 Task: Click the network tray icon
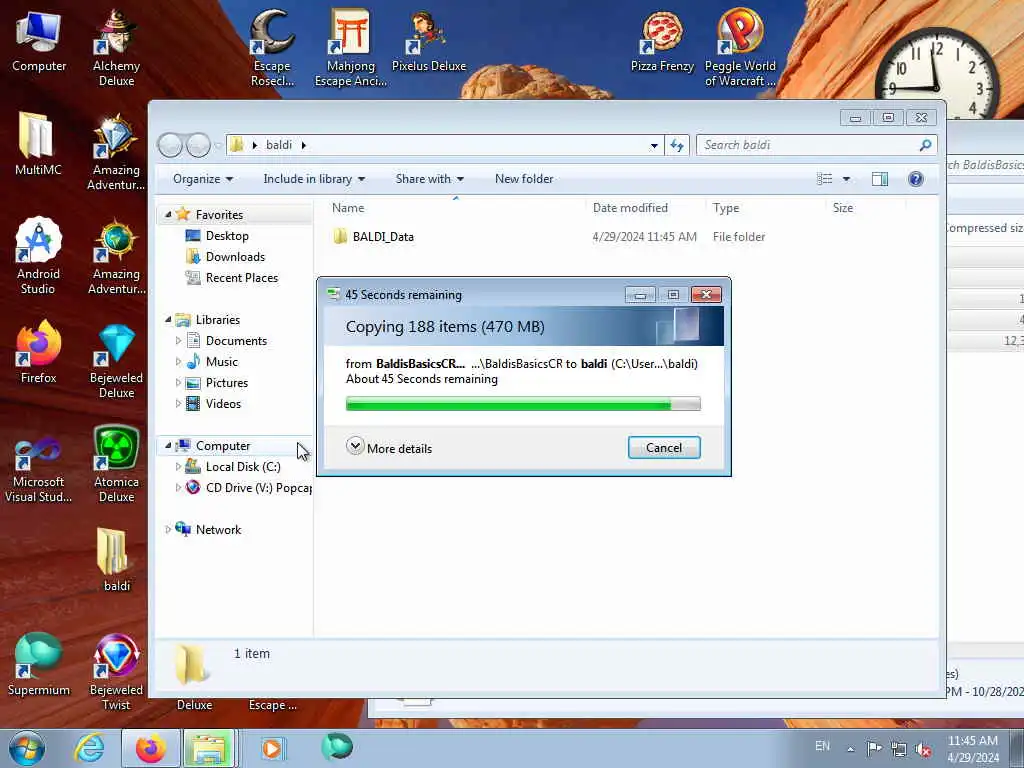coord(899,750)
